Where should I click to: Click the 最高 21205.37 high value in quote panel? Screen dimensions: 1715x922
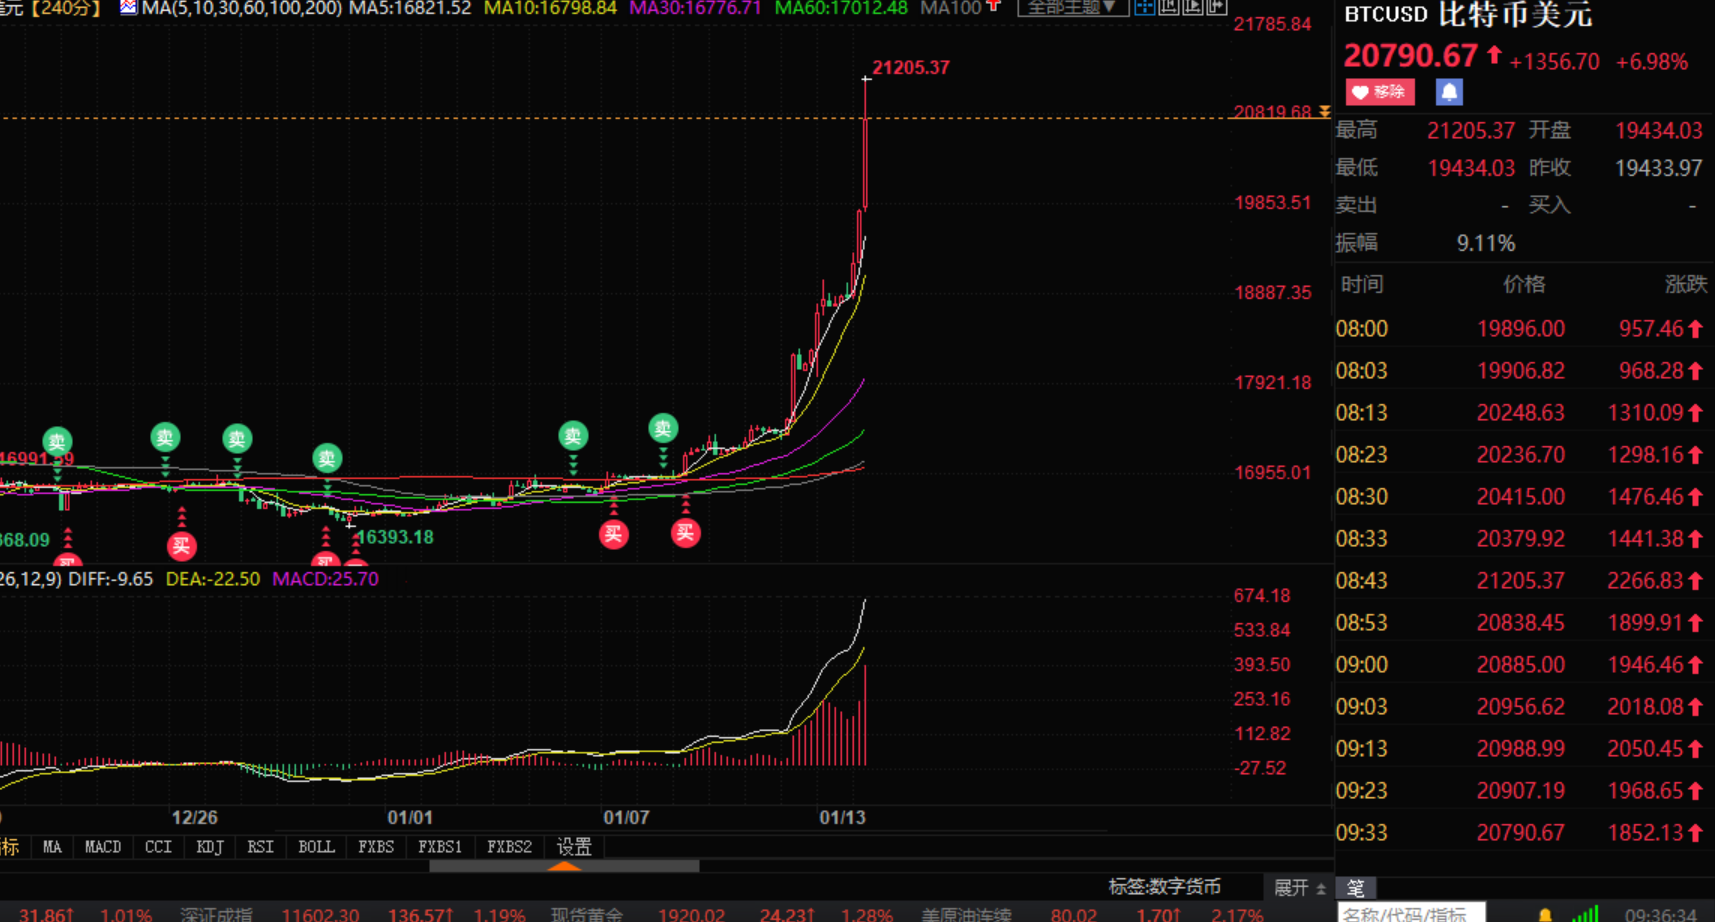pos(1471,131)
